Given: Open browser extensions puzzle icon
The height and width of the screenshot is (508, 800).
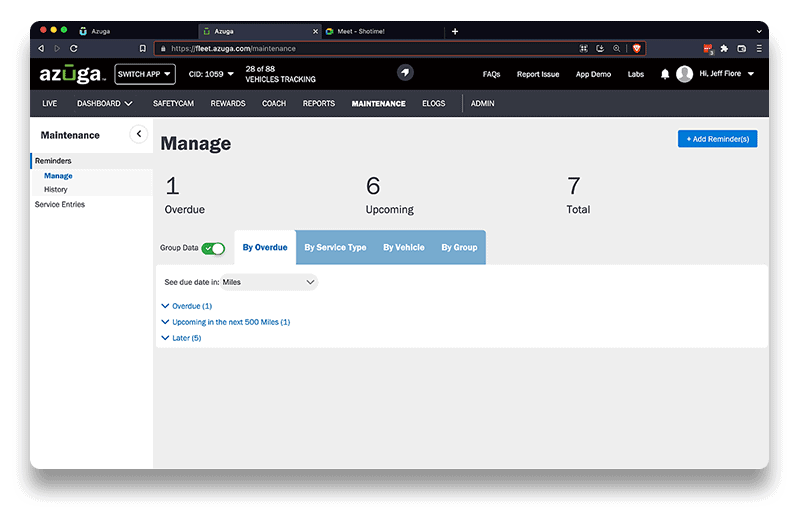Looking at the screenshot, I should [724, 48].
